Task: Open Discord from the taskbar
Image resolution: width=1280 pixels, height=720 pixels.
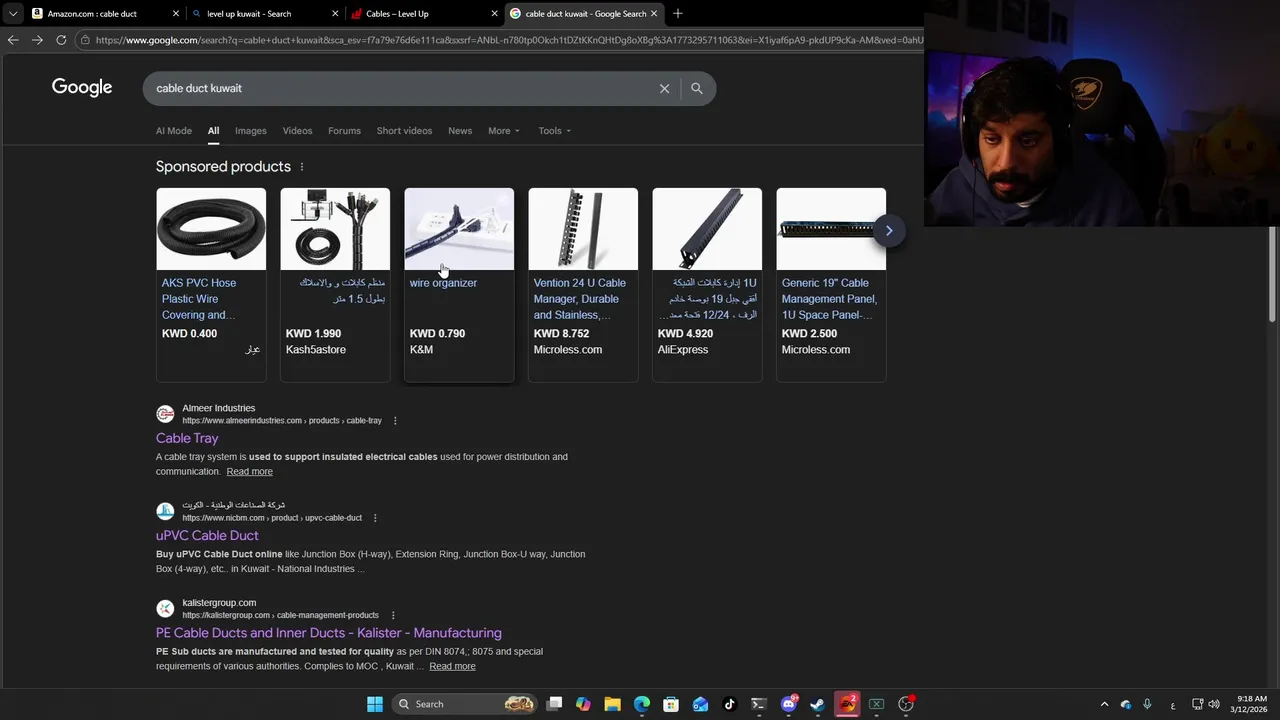Action: coord(789,704)
